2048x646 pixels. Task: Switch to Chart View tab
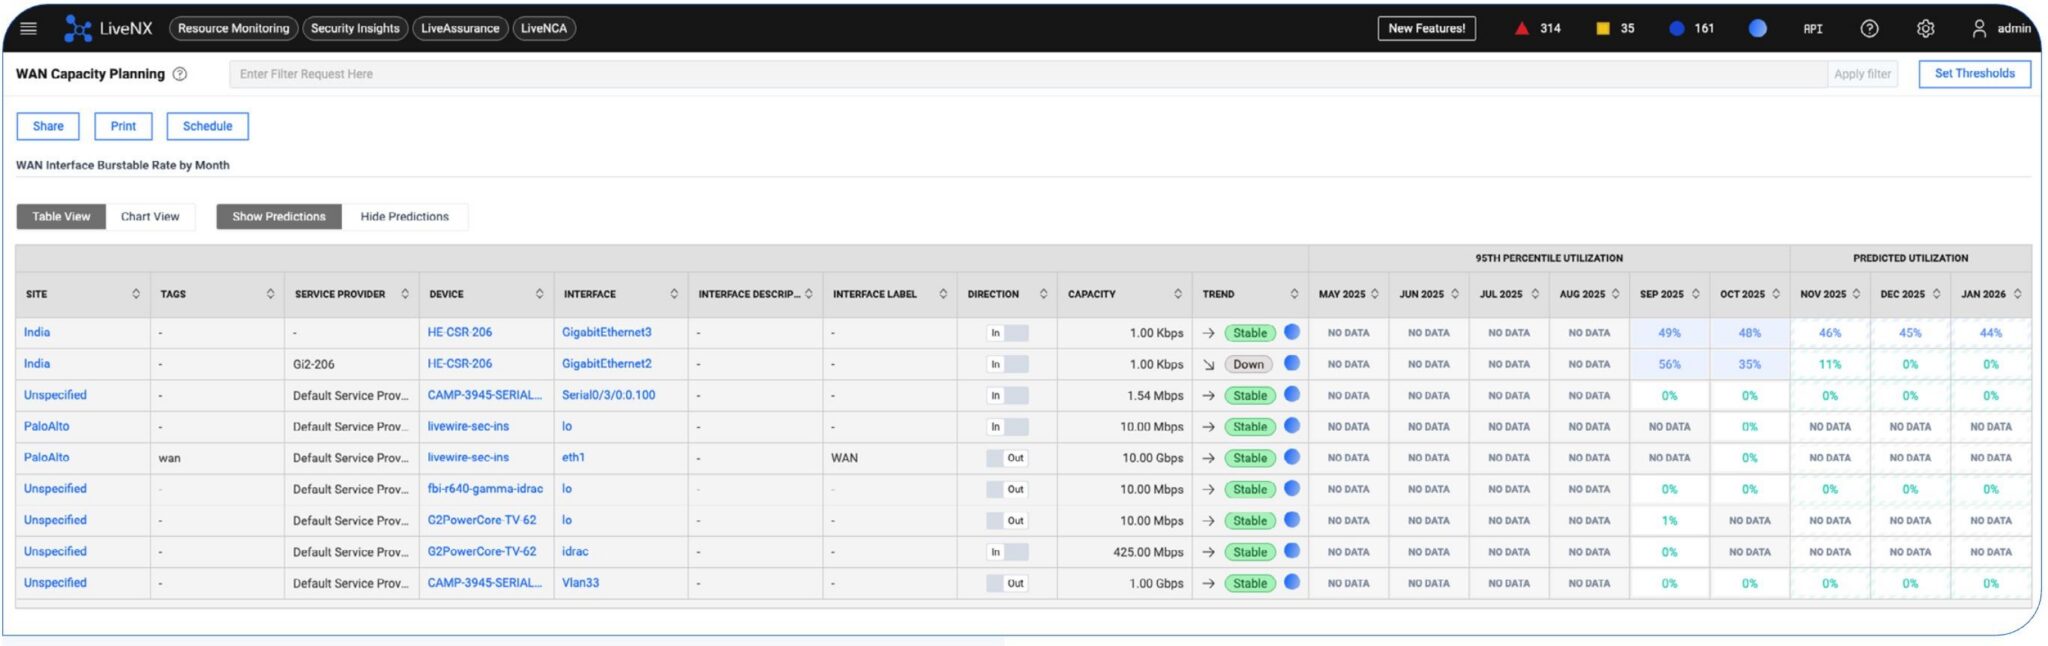pyautogui.click(x=150, y=216)
